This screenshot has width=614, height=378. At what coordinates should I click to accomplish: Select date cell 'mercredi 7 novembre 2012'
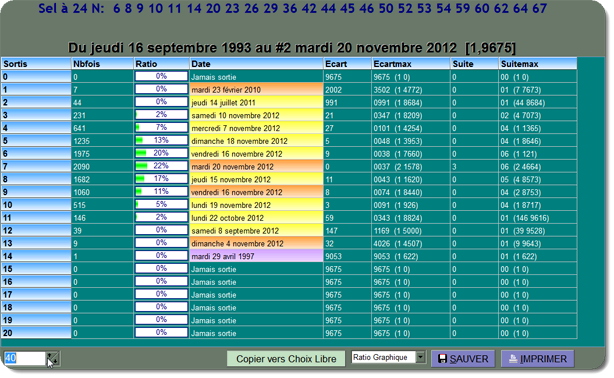tap(256, 128)
